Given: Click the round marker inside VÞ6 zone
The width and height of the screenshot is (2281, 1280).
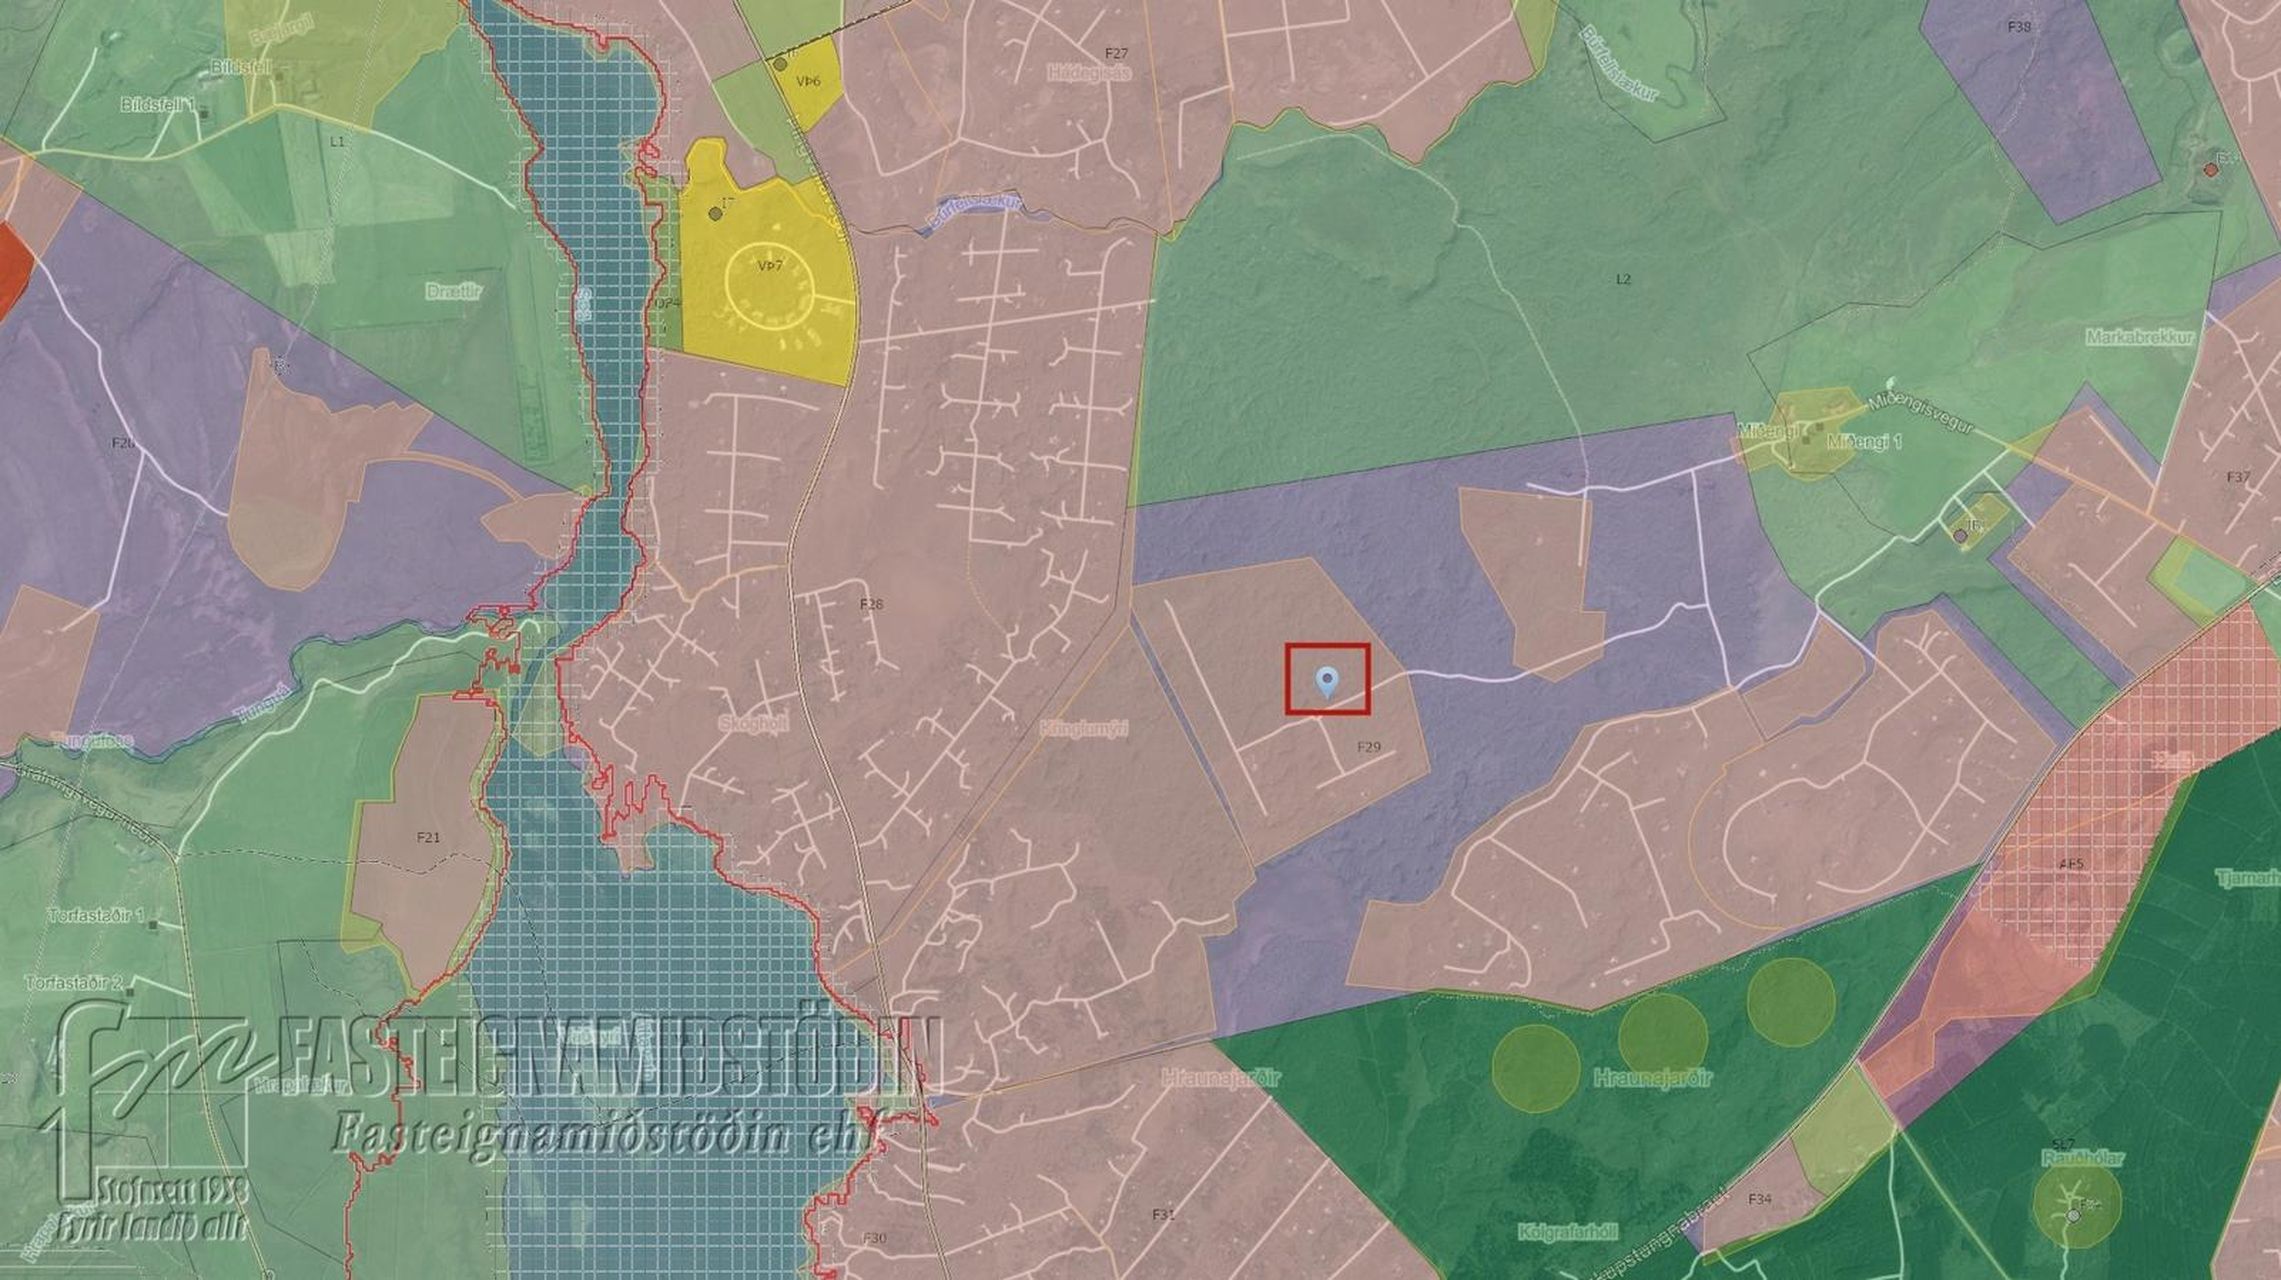Looking at the screenshot, I should pos(780,64).
